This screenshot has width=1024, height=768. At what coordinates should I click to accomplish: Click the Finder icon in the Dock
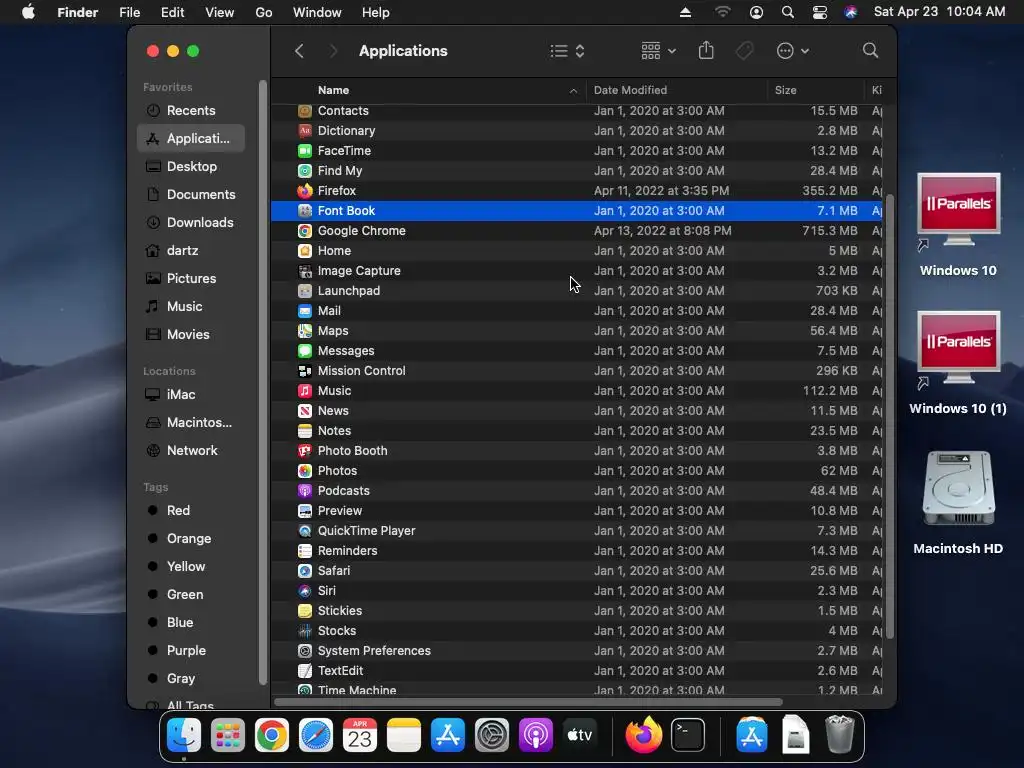pyautogui.click(x=184, y=735)
